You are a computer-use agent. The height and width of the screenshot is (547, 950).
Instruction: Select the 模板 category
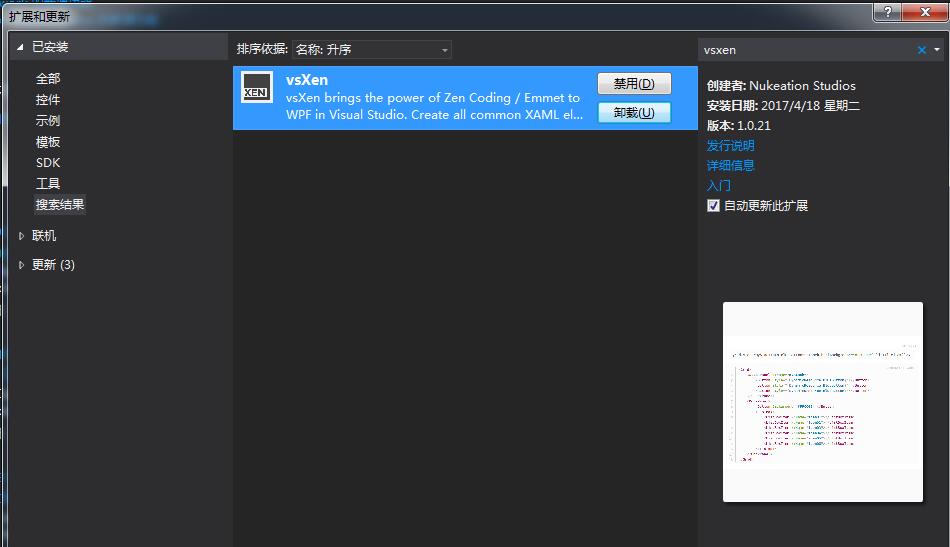[x=48, y=142]
